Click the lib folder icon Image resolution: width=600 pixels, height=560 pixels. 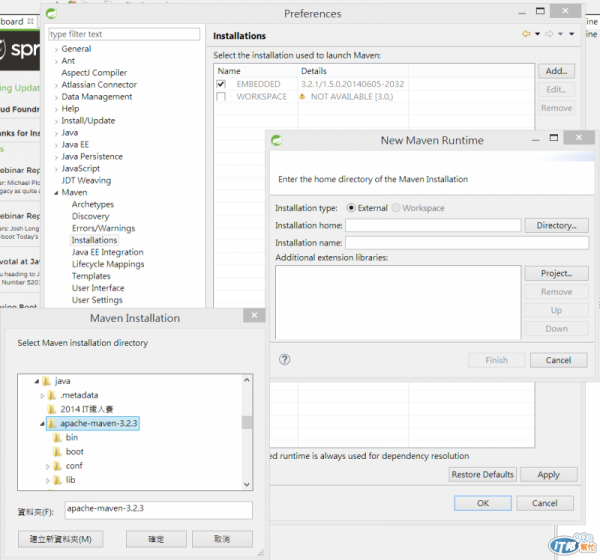[x=57, y=480]
